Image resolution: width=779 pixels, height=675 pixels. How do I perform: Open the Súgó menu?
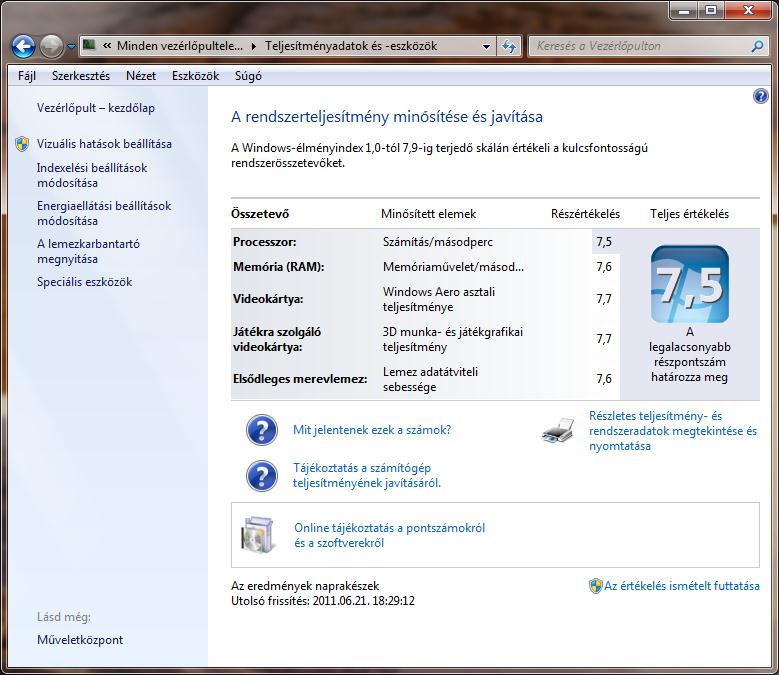pyautogui.click(x=248, y=76)
